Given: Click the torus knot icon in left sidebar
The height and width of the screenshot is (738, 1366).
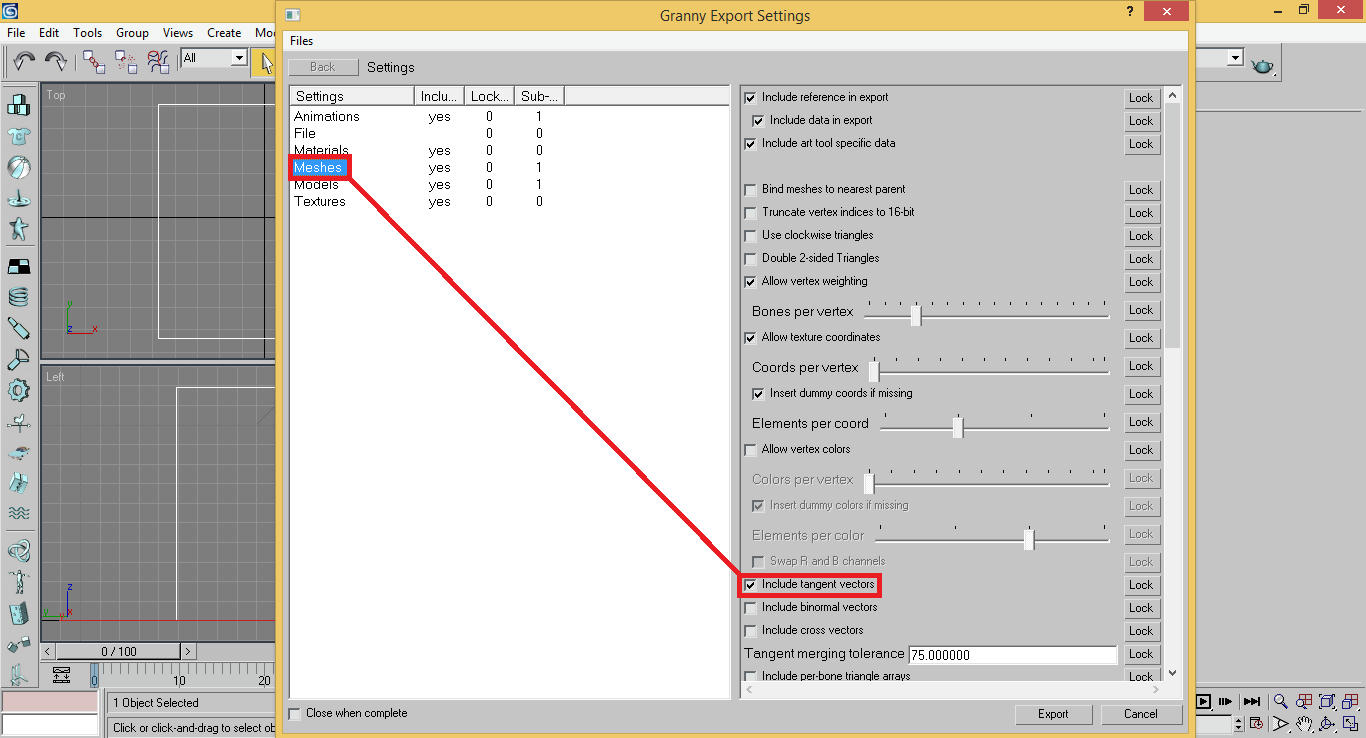Looking at the screenshot, I should point(18,551).
